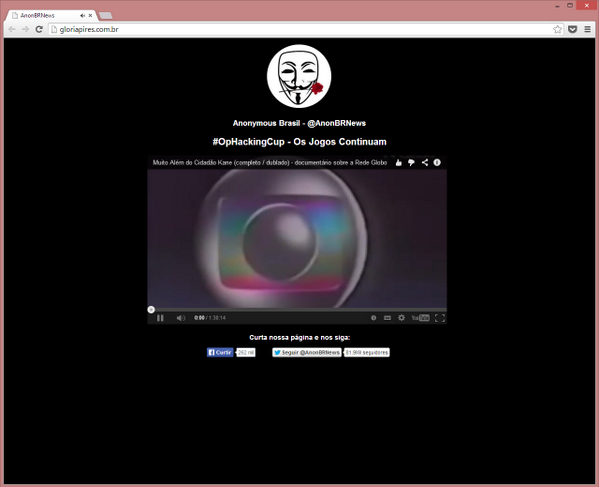Click the #OpHackingCup heading text

300,142
